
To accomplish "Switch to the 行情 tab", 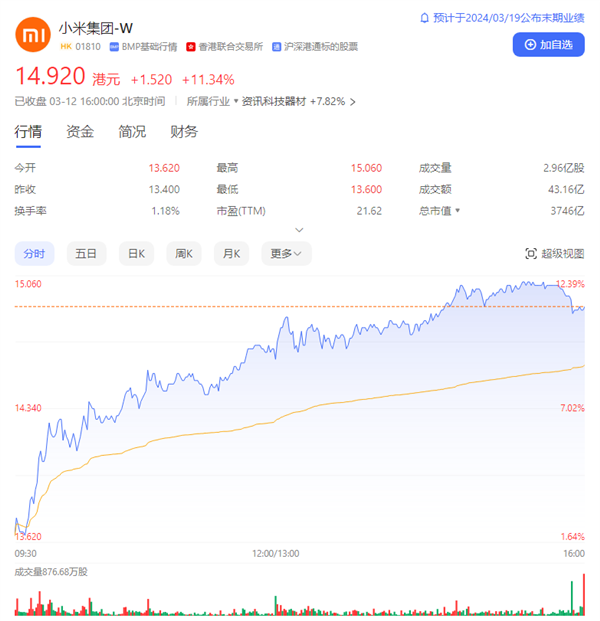I will 28,132.
